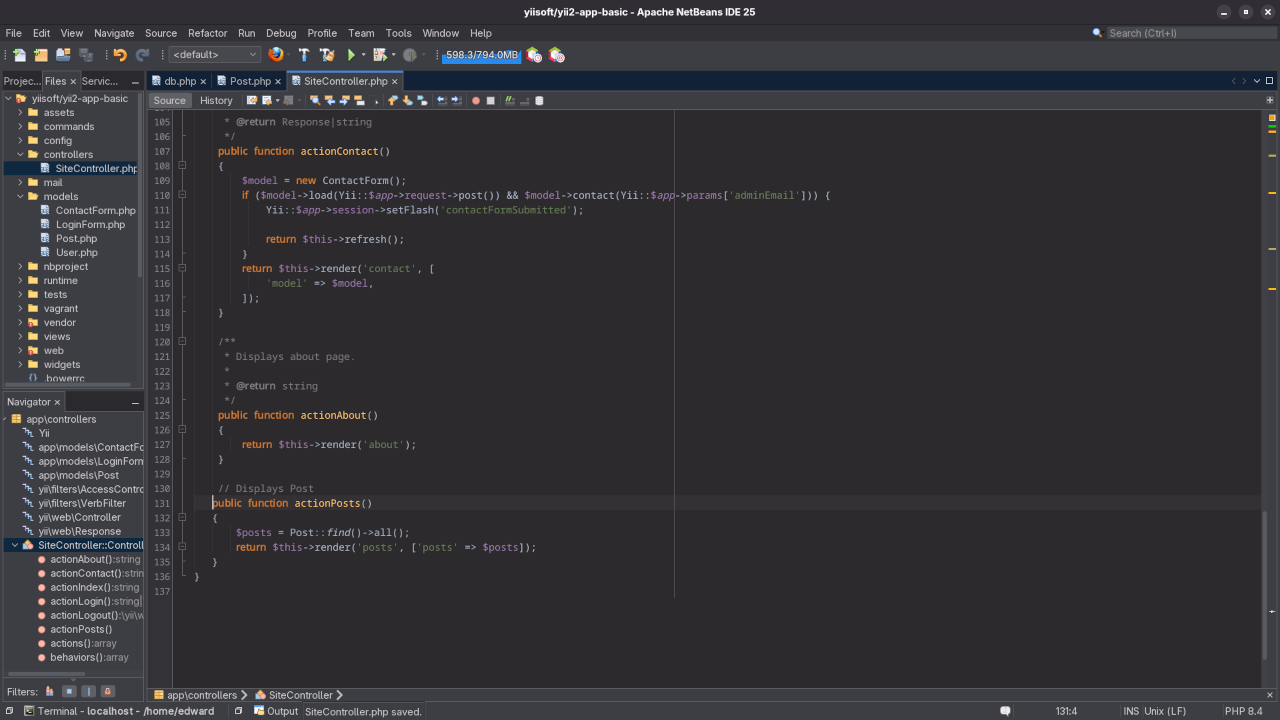Collapse the SiteController class node in Navigator
Viewport: 1280px width, 720px height.
[x=15, y=545]
